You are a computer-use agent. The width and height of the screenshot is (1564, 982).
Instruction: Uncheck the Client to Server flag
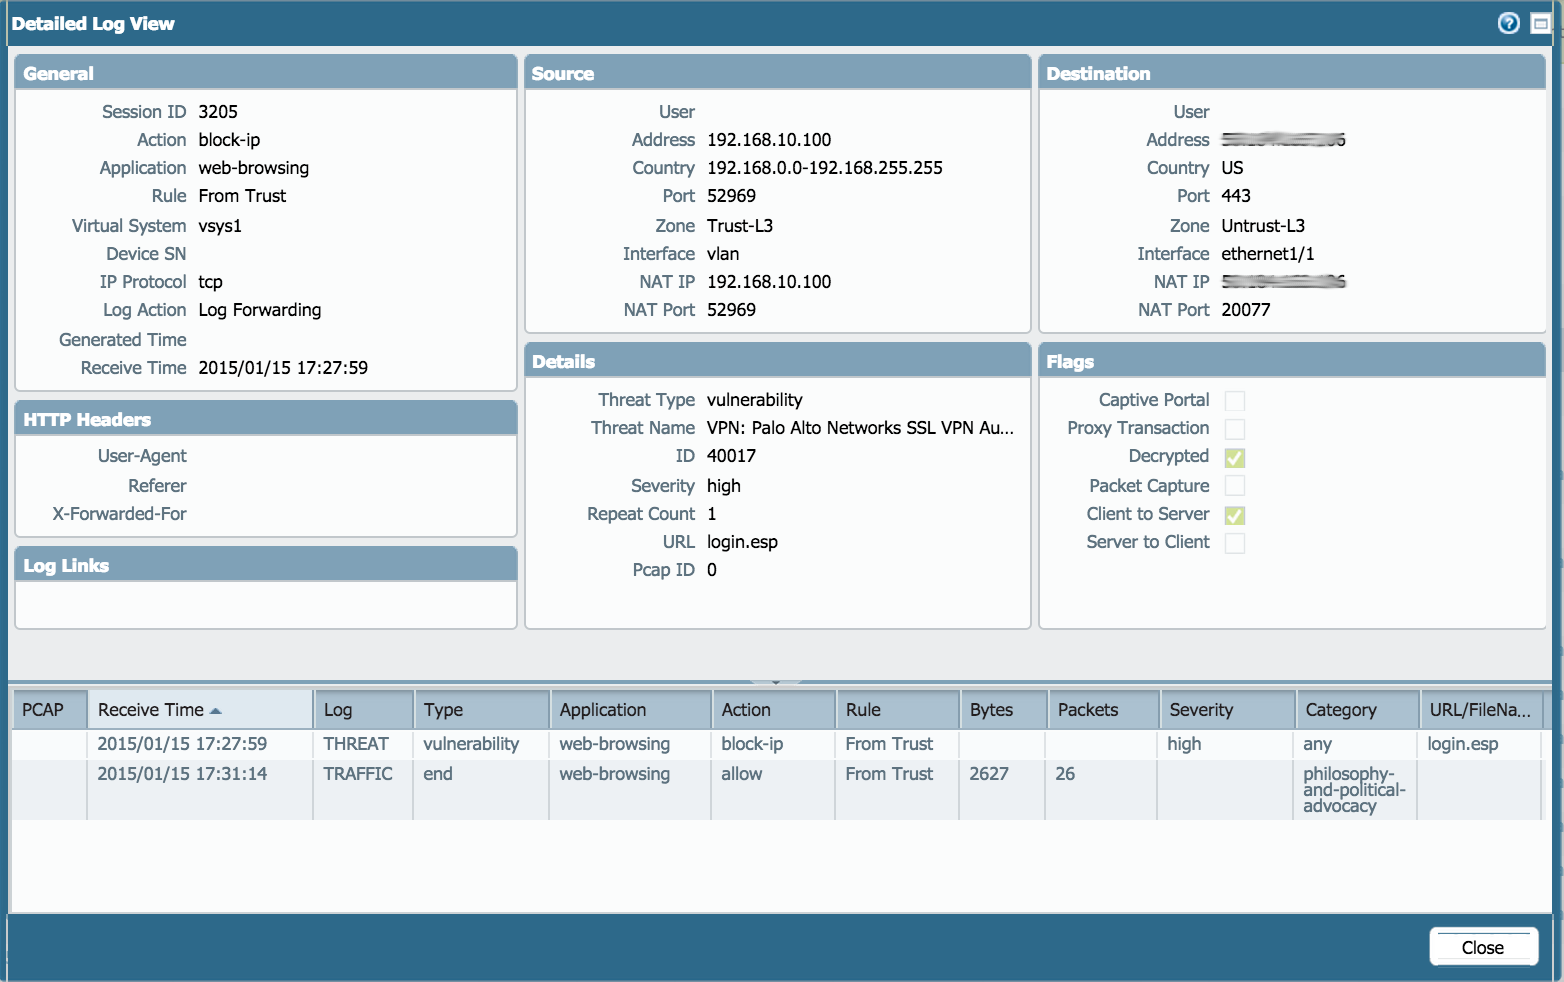(1235, 514)
